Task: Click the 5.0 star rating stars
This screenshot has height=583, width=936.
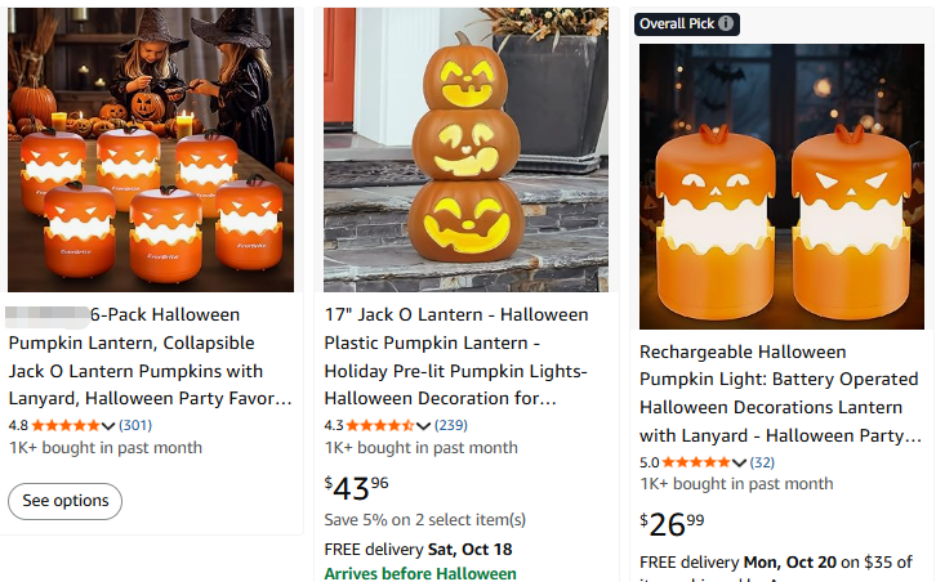Action: pyautogui.click(x=697, y=463)
